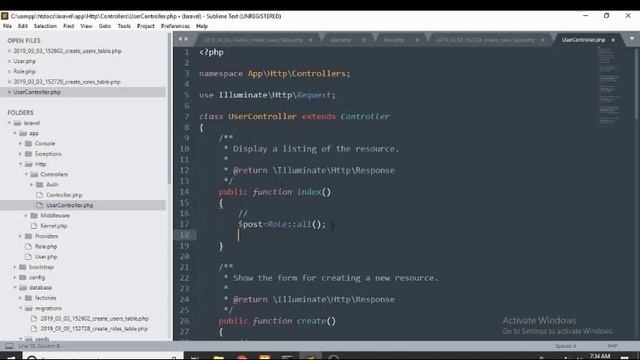Click the Middleware folder icon
Image resolution: width=640 pixels, height=360 pixels.
(34, 216)
